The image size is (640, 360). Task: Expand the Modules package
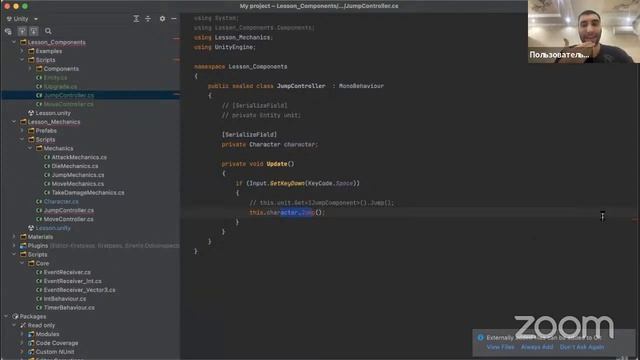click(x=22, y=334)
